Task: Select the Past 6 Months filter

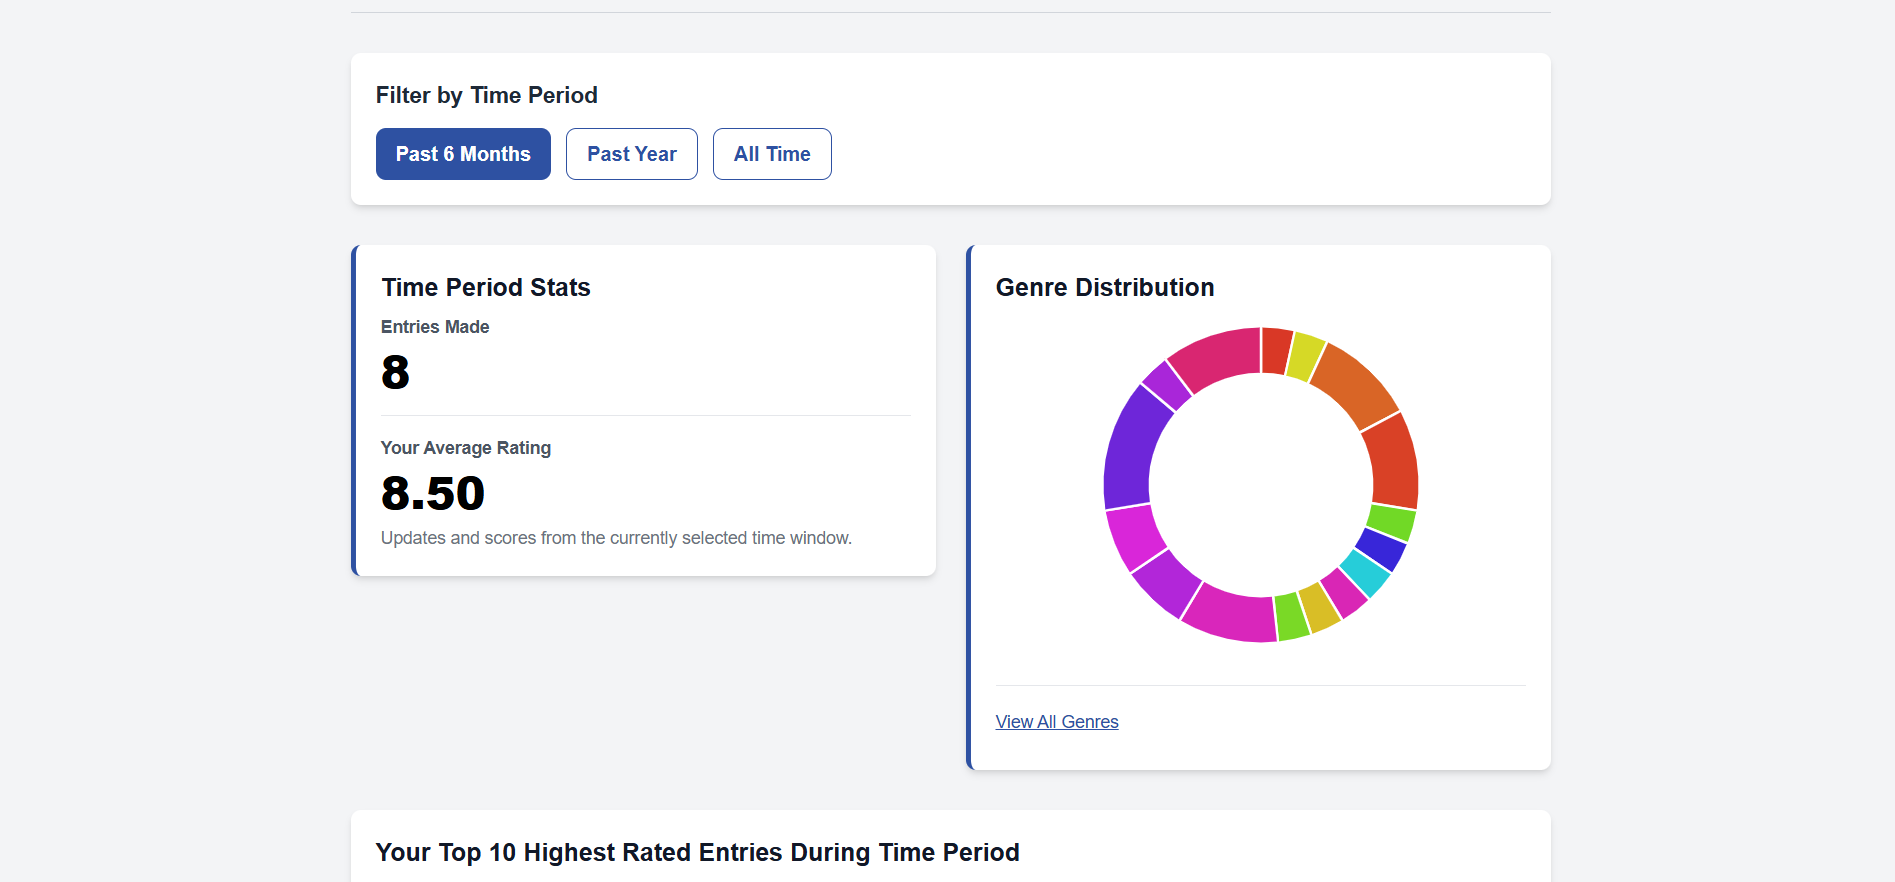Action: 463,154
